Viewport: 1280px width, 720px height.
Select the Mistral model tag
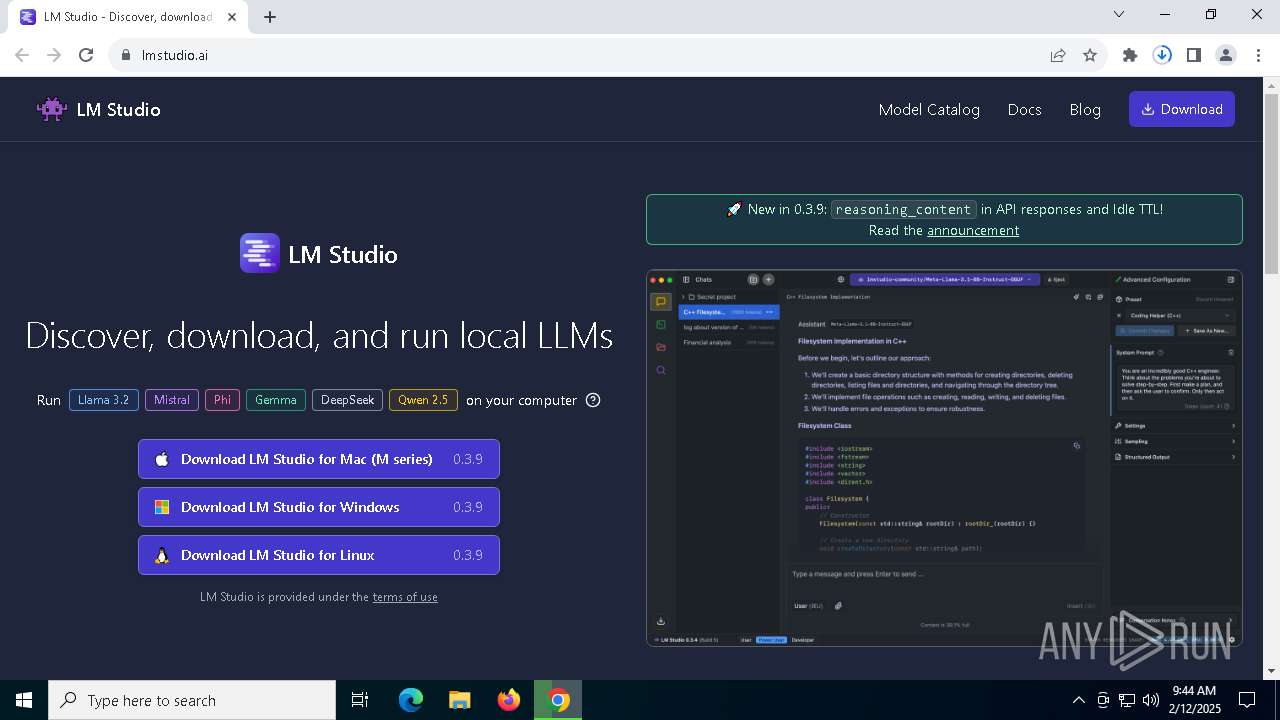click(x=172, y=400)
